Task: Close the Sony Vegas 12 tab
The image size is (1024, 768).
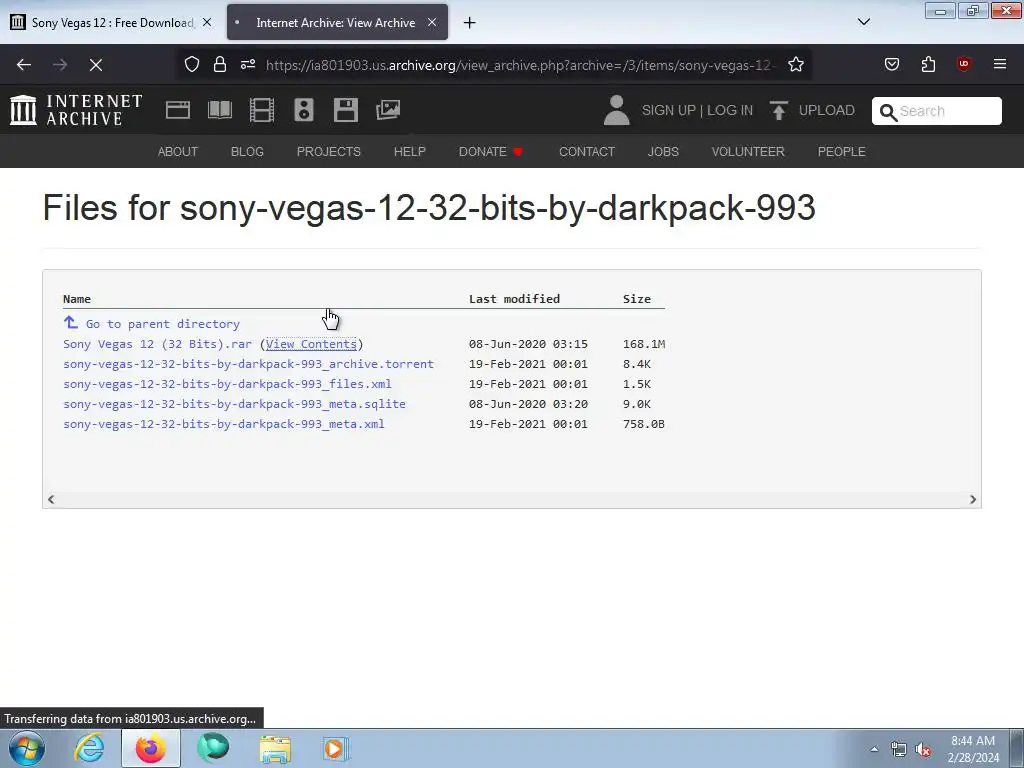Action: 207,22
